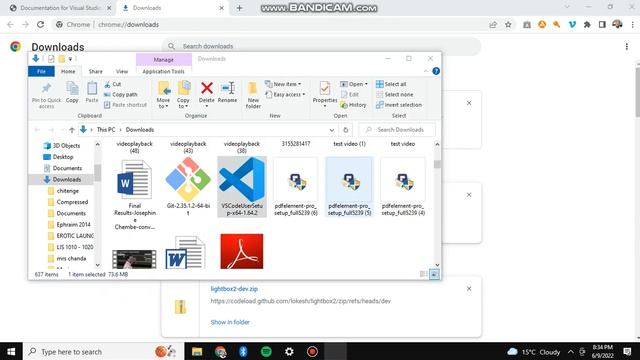
Task: Switch to details view button
Action: tap(424, 274)
